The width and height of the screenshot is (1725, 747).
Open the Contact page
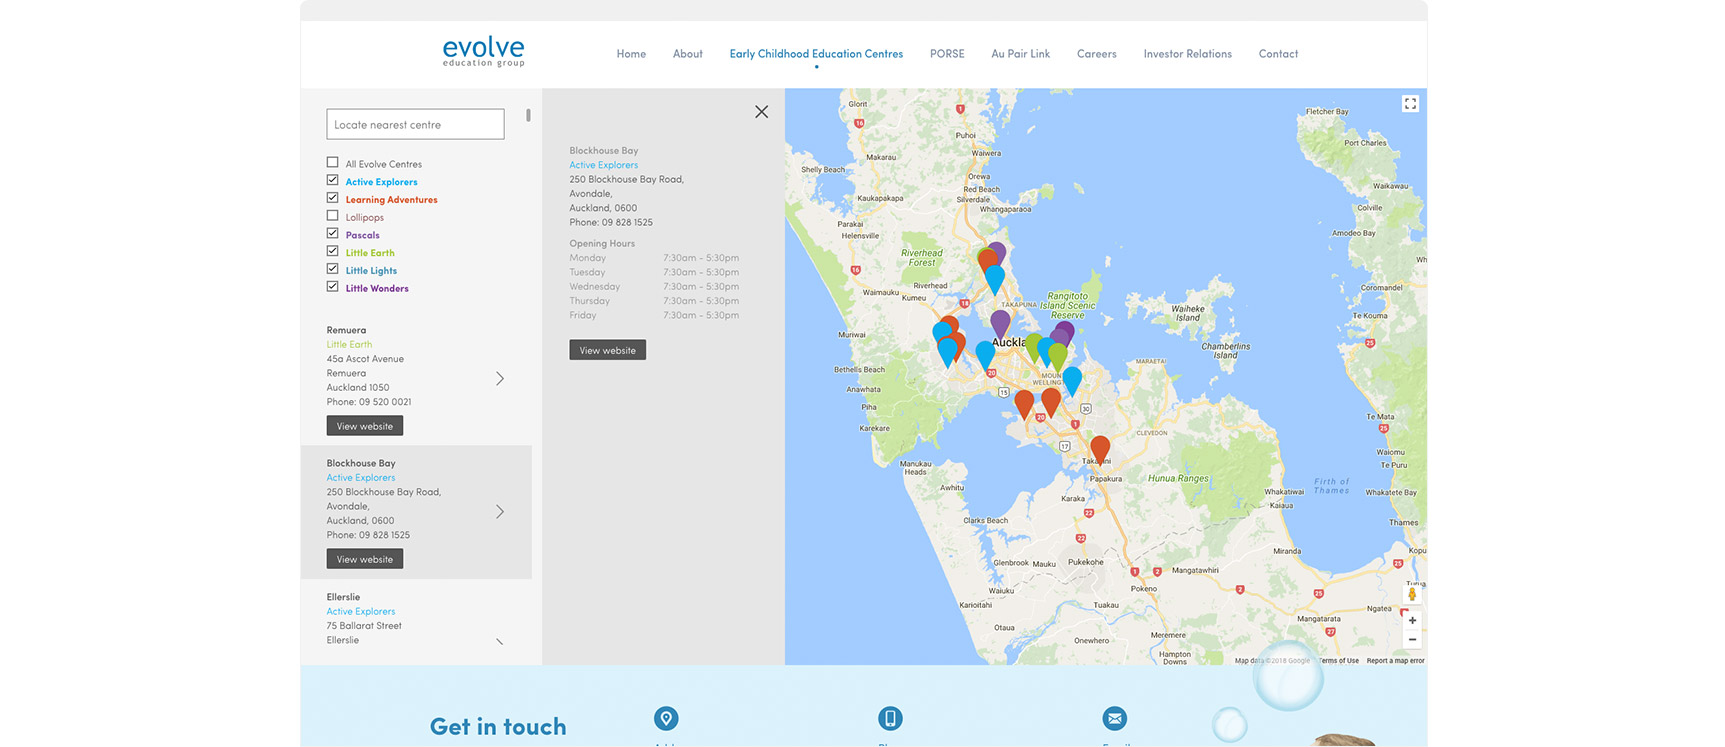(1278, 54)
